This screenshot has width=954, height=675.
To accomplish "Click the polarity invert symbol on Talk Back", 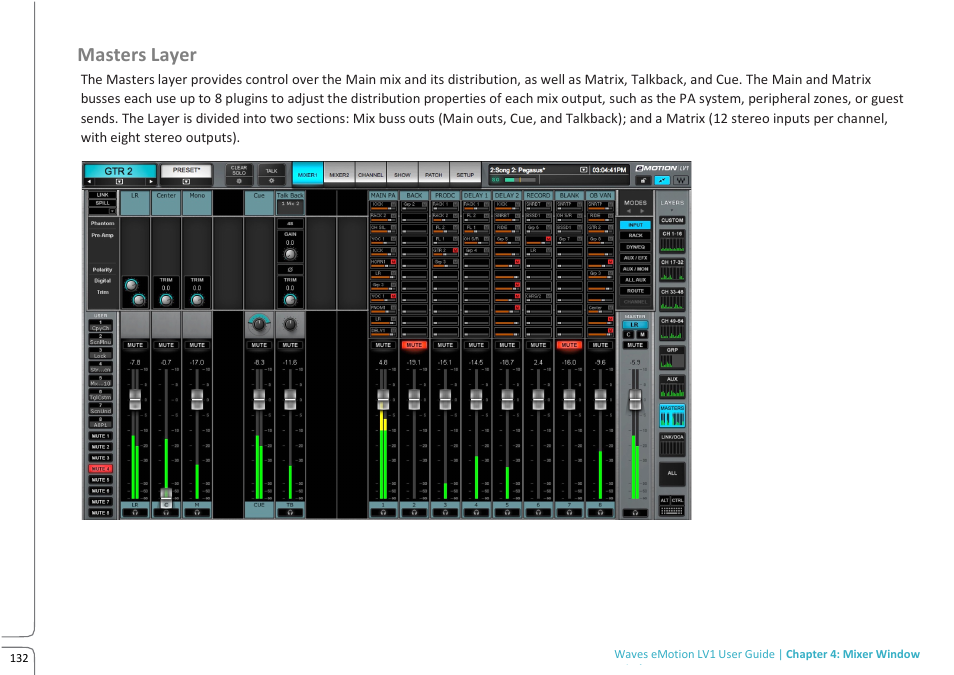I will 290,269.
